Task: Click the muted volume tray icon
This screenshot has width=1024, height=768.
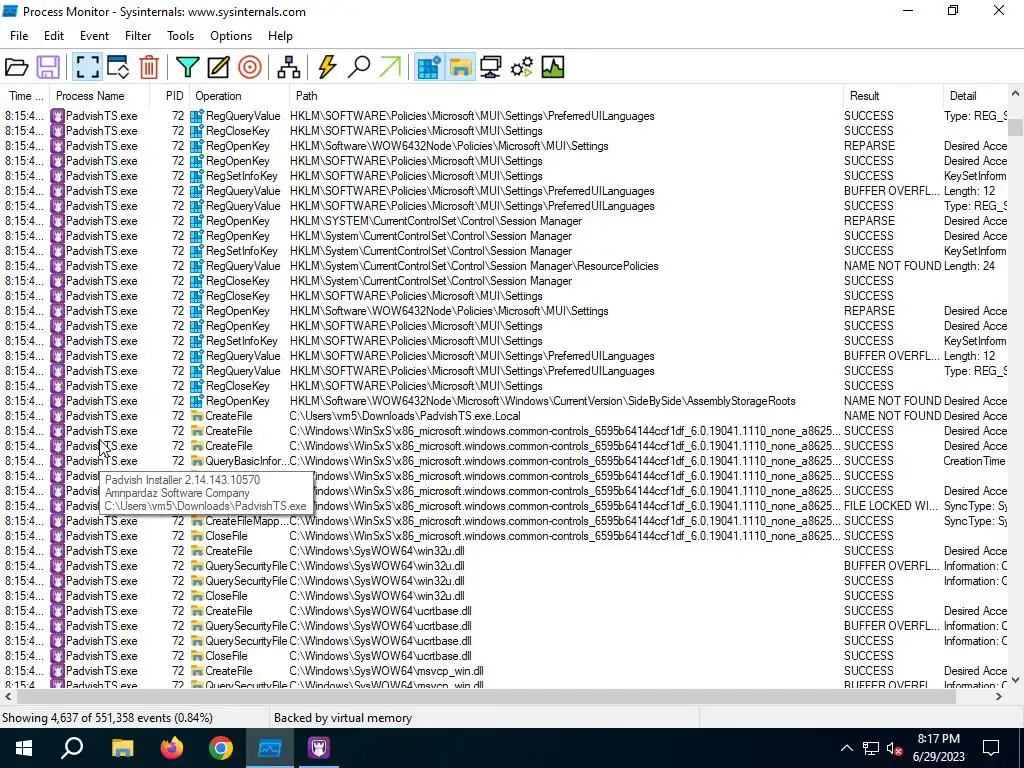Action: pyautogui.click(x=894, y=748)
